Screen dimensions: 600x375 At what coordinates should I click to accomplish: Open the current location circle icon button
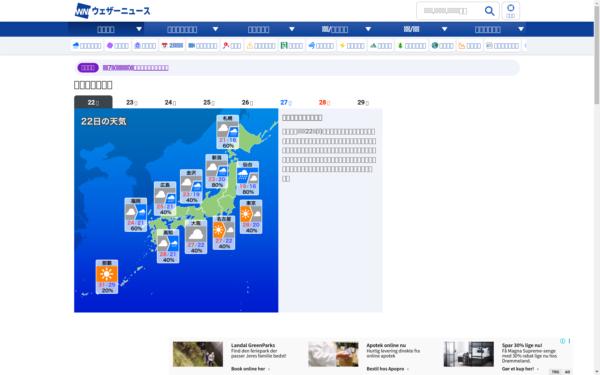[x=510, y=11]
